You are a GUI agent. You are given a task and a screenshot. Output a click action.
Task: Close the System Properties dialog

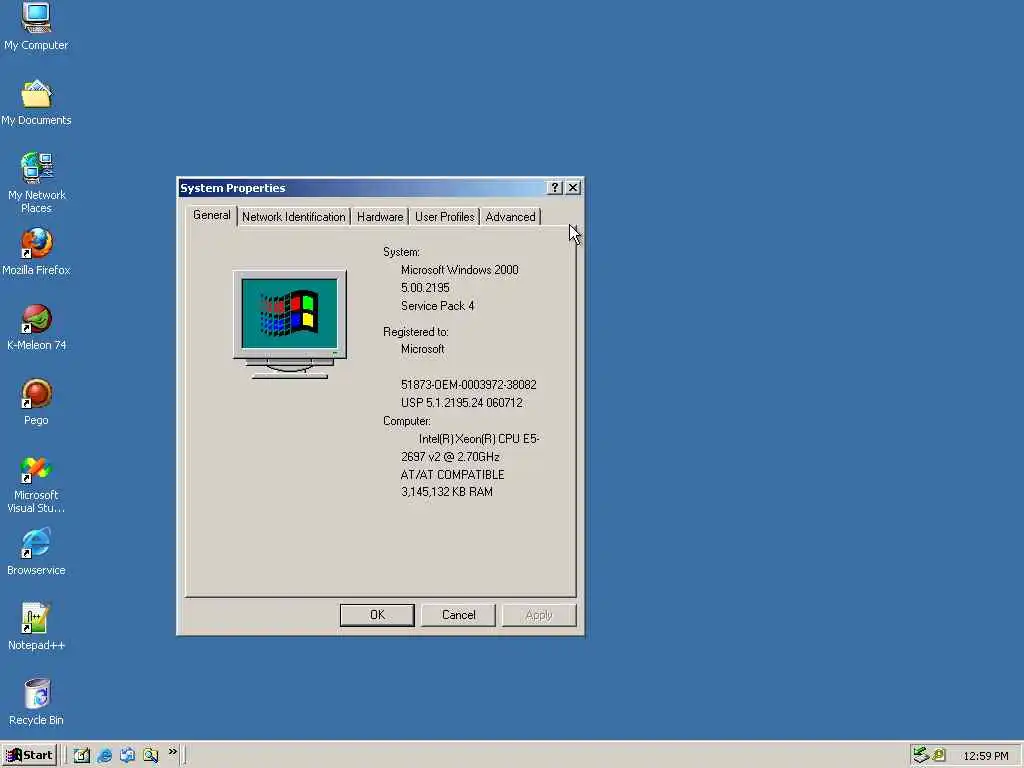tap(573, 187)
